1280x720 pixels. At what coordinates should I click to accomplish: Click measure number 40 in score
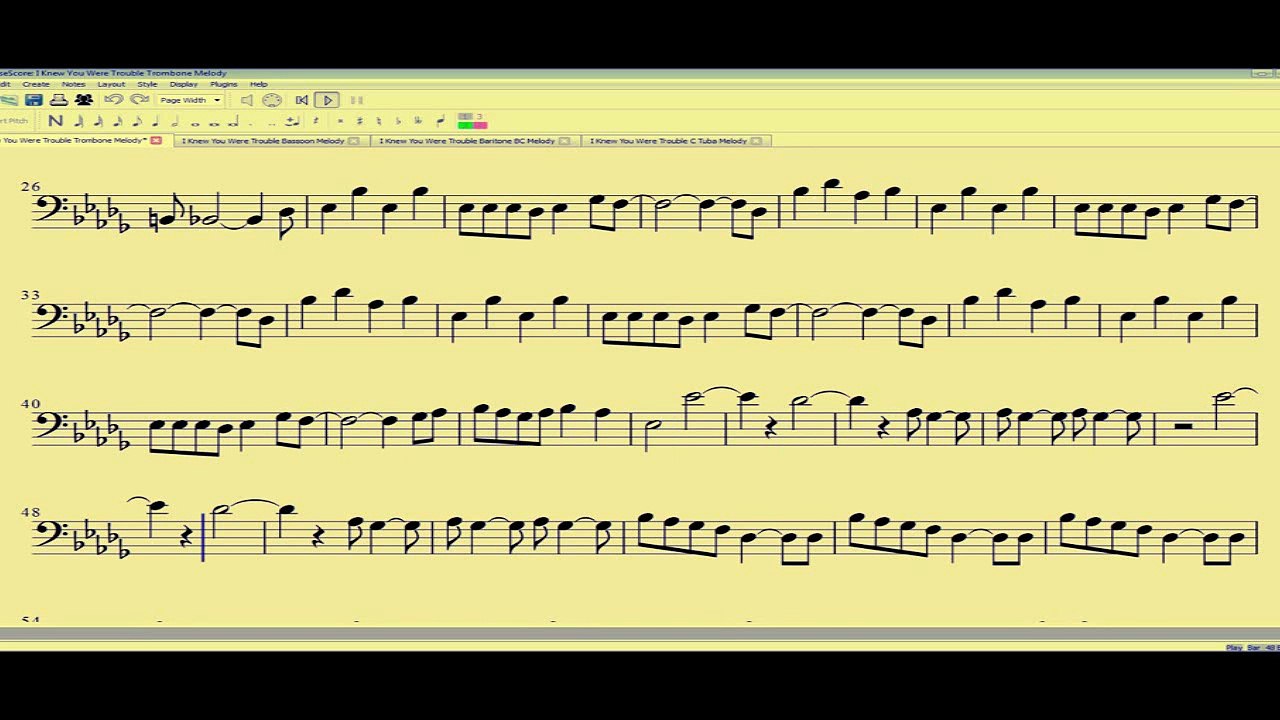[x=30, y=404]
